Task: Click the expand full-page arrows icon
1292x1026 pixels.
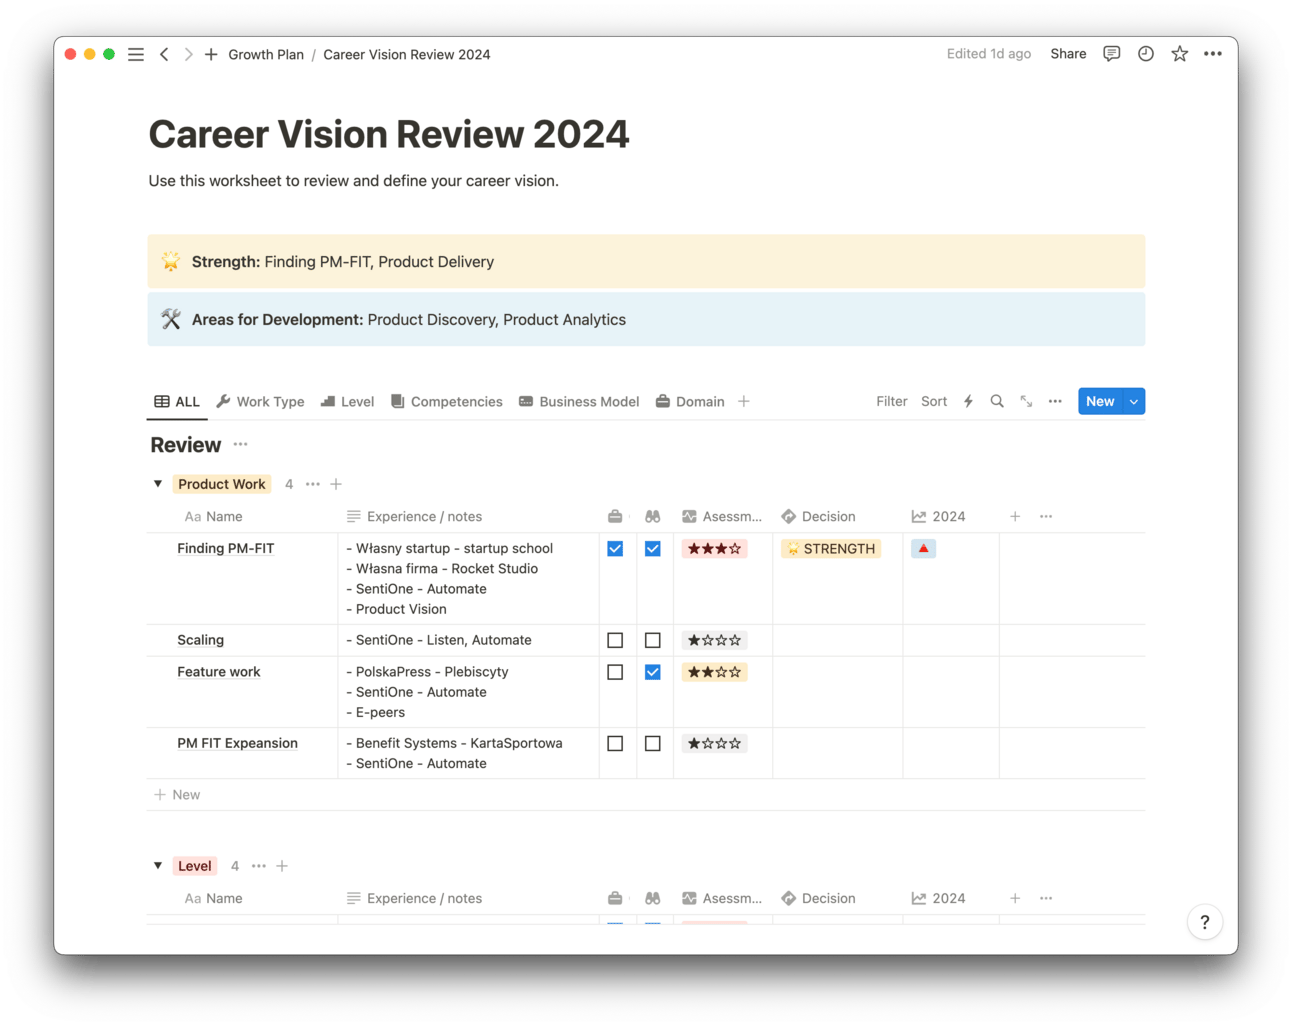Action: (x=1026, y=401)
